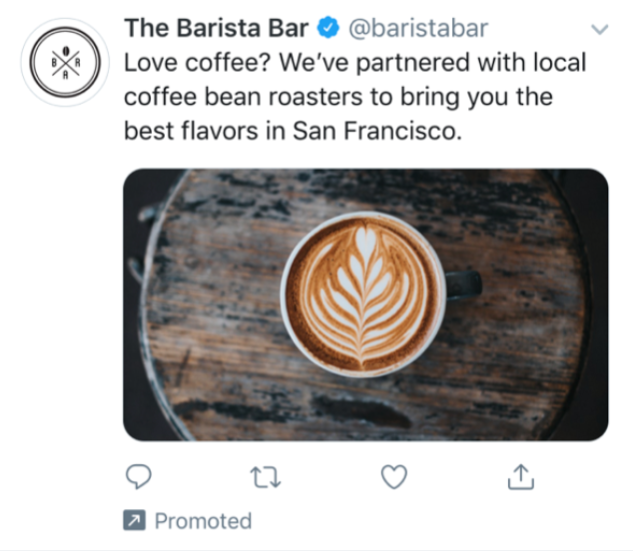The image size is (633, 551).
Task: Click the blue verified checkmark badge
Action: point(328,27)
